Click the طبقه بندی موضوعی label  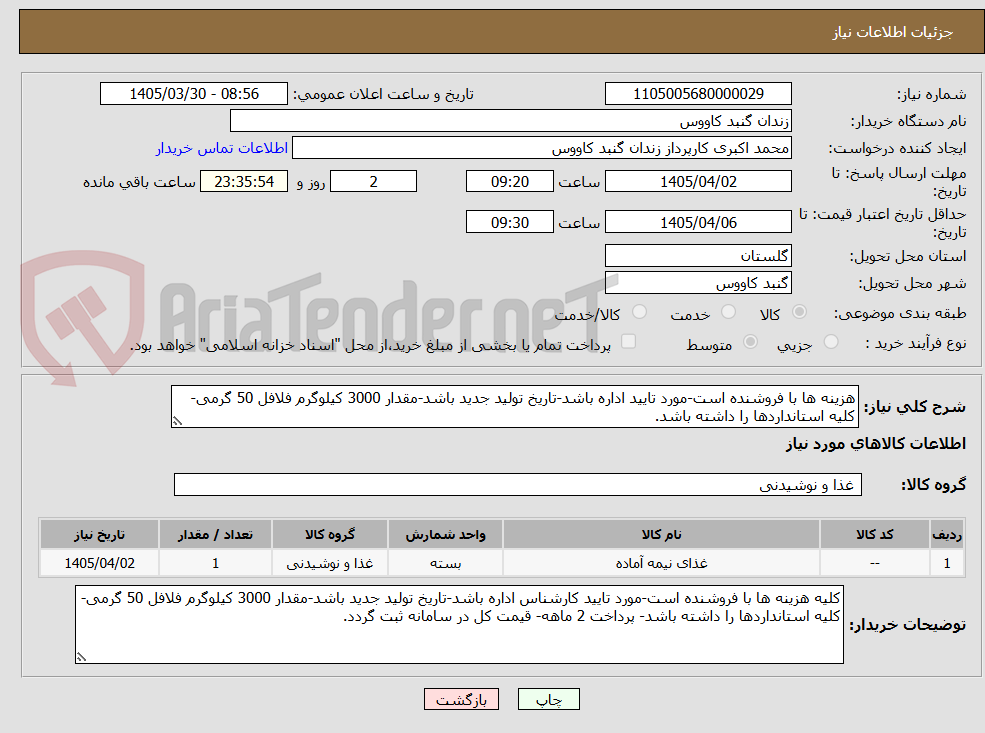pos(900,313)
